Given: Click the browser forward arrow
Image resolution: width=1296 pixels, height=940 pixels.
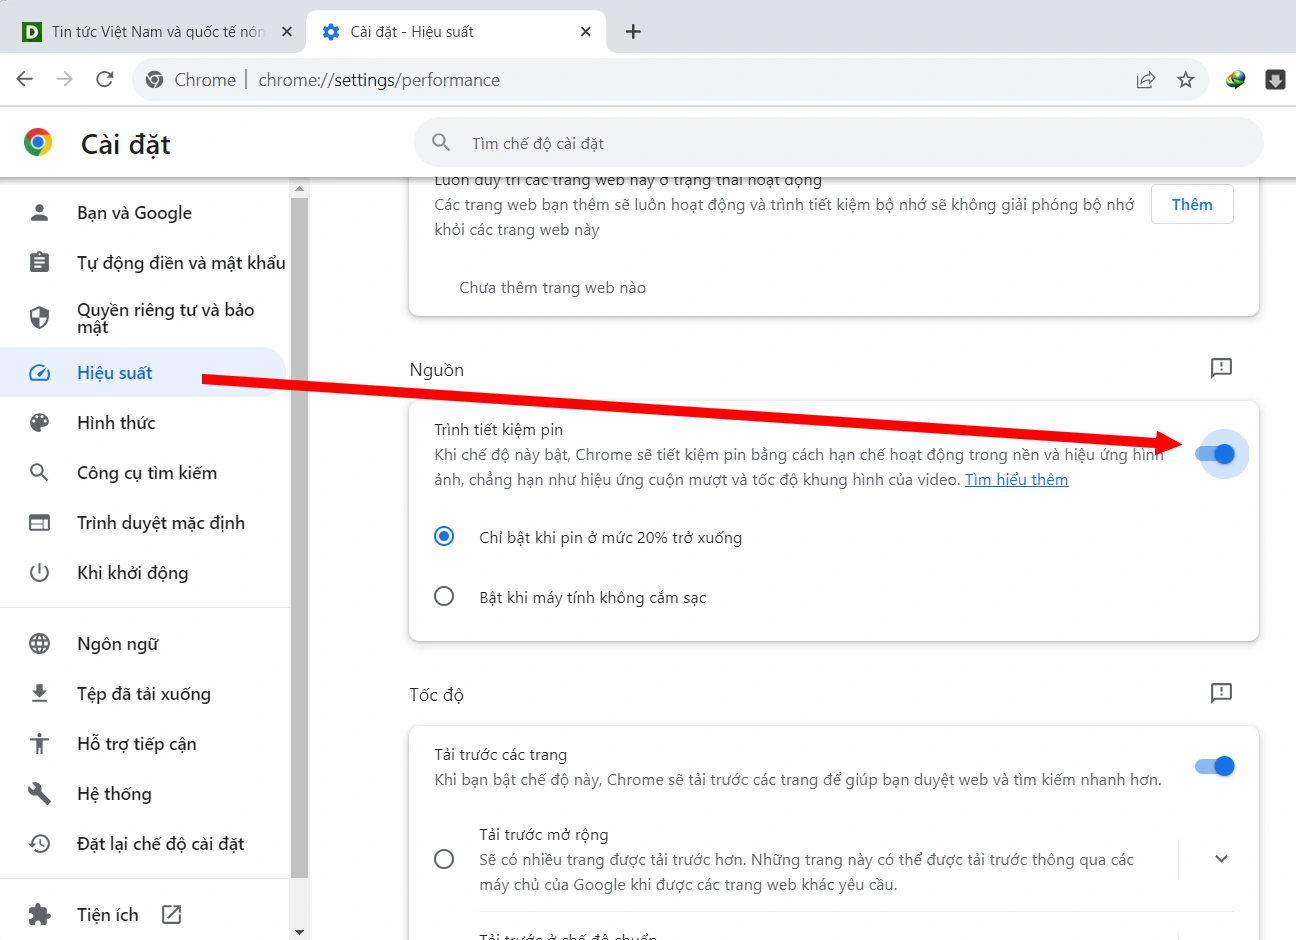Looking at the screenshot, I should 65,79.
